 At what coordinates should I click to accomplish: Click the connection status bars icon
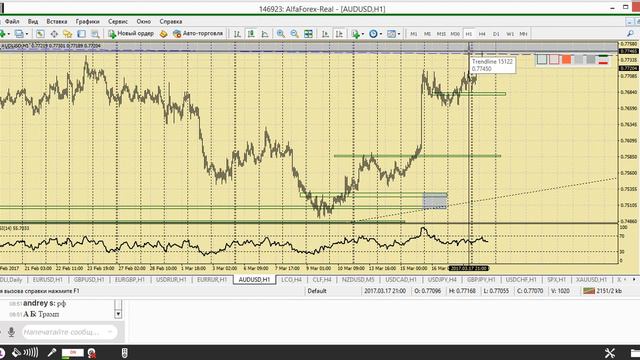click(589, 291)
